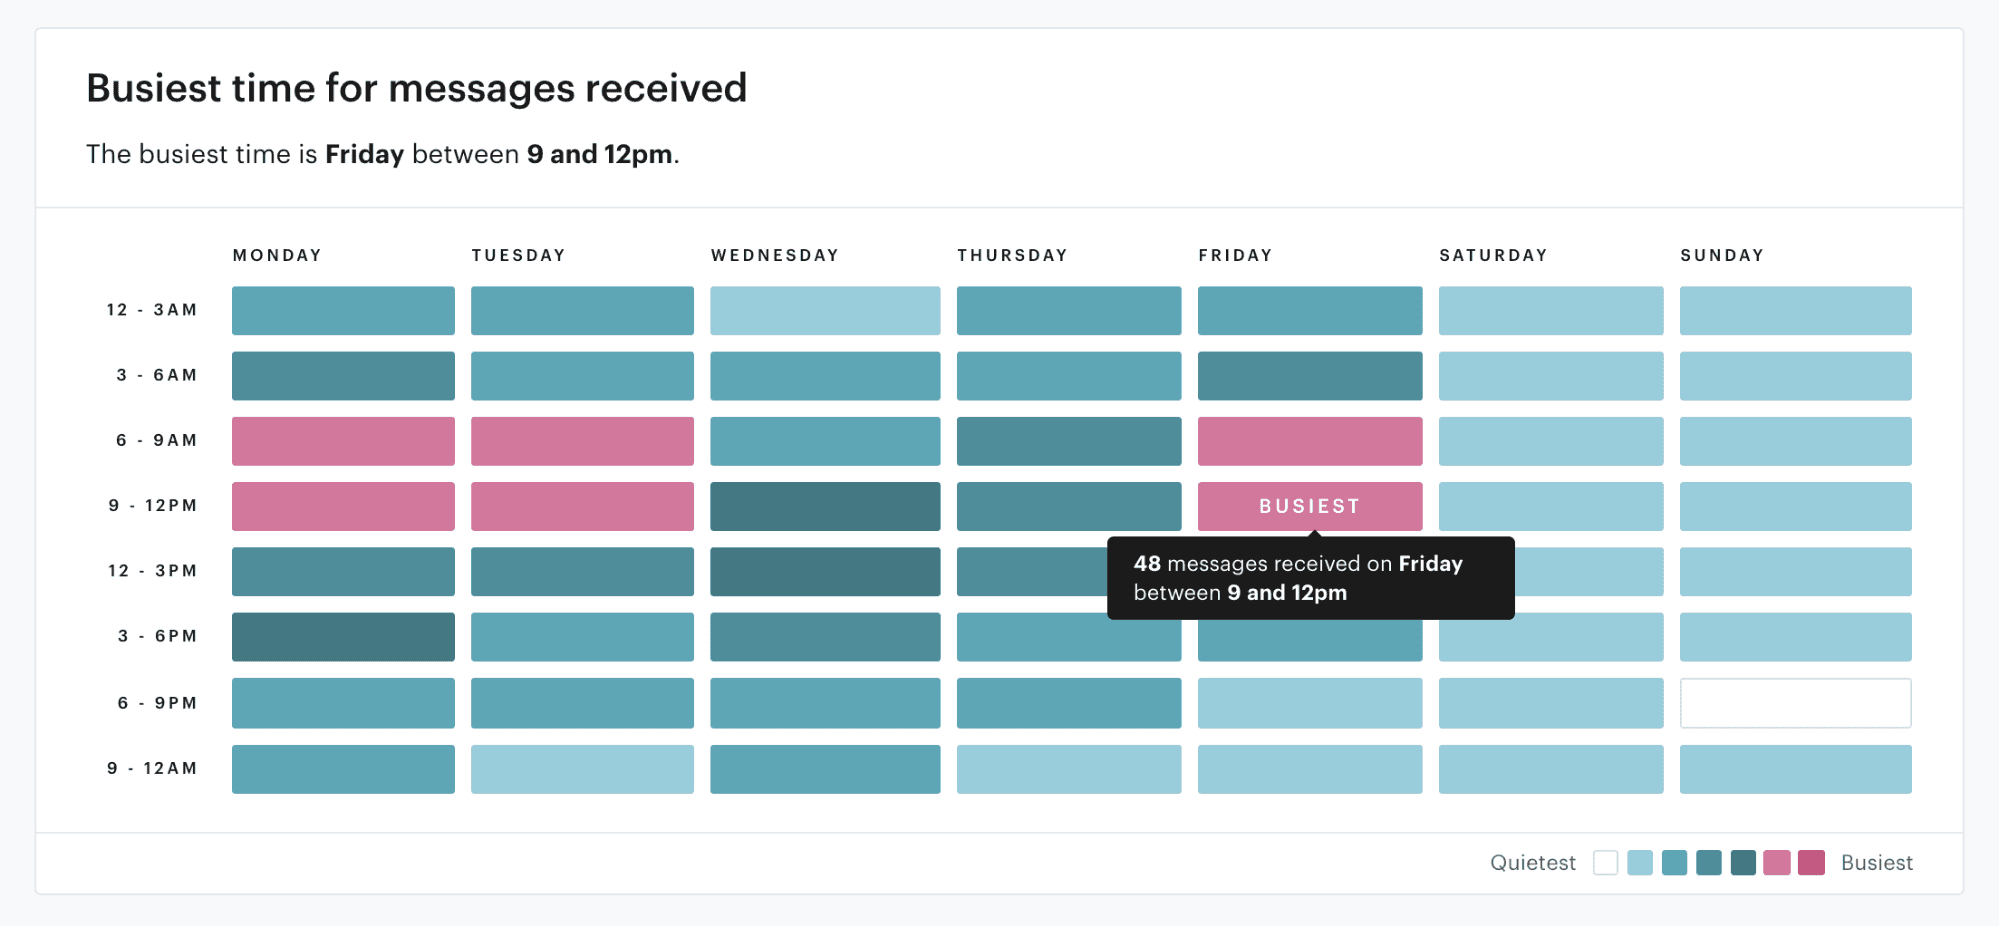Screen dimensions: 1999x927
Task: Select the BUSIEST cell on Friday
Action: [1310, 506]
